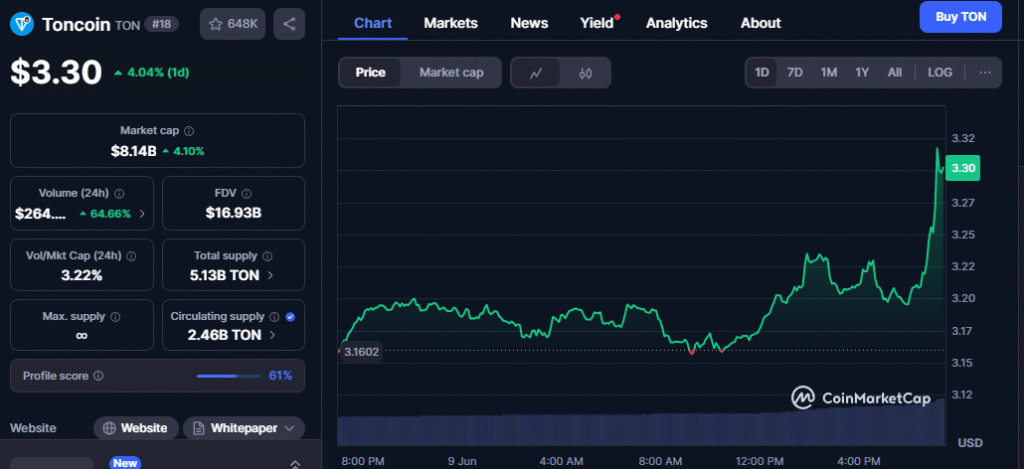
Task: Click the $16.93B FDV value
Action: tap(233, 213)
